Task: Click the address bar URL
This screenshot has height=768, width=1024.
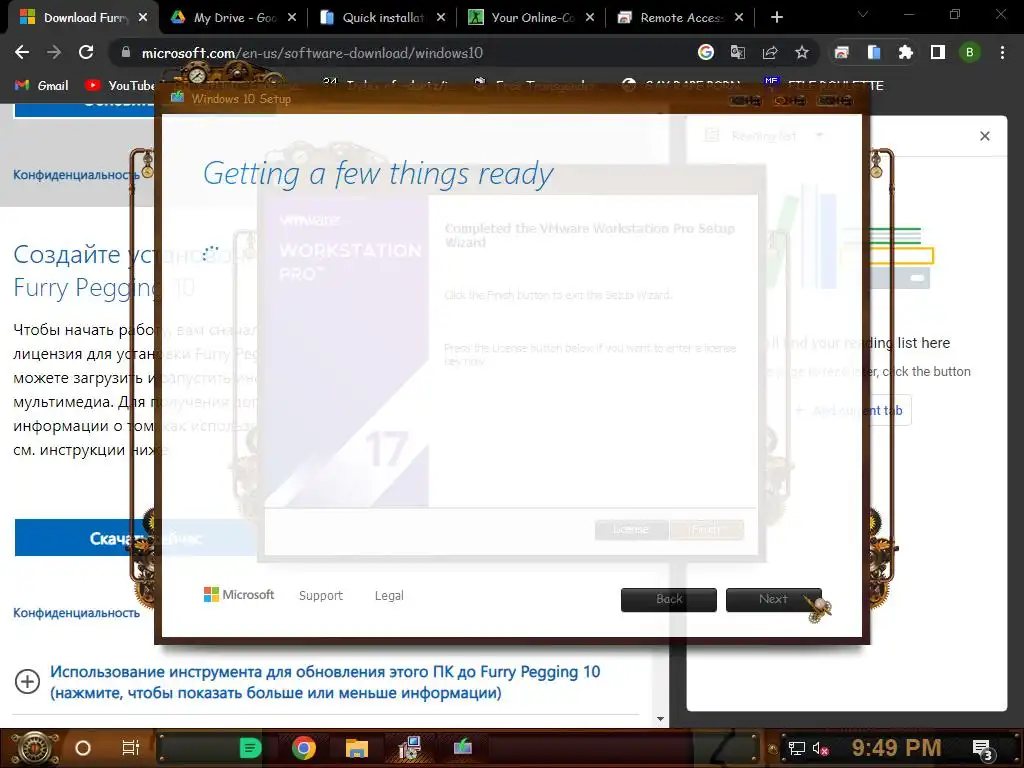Action: [312, 53]
